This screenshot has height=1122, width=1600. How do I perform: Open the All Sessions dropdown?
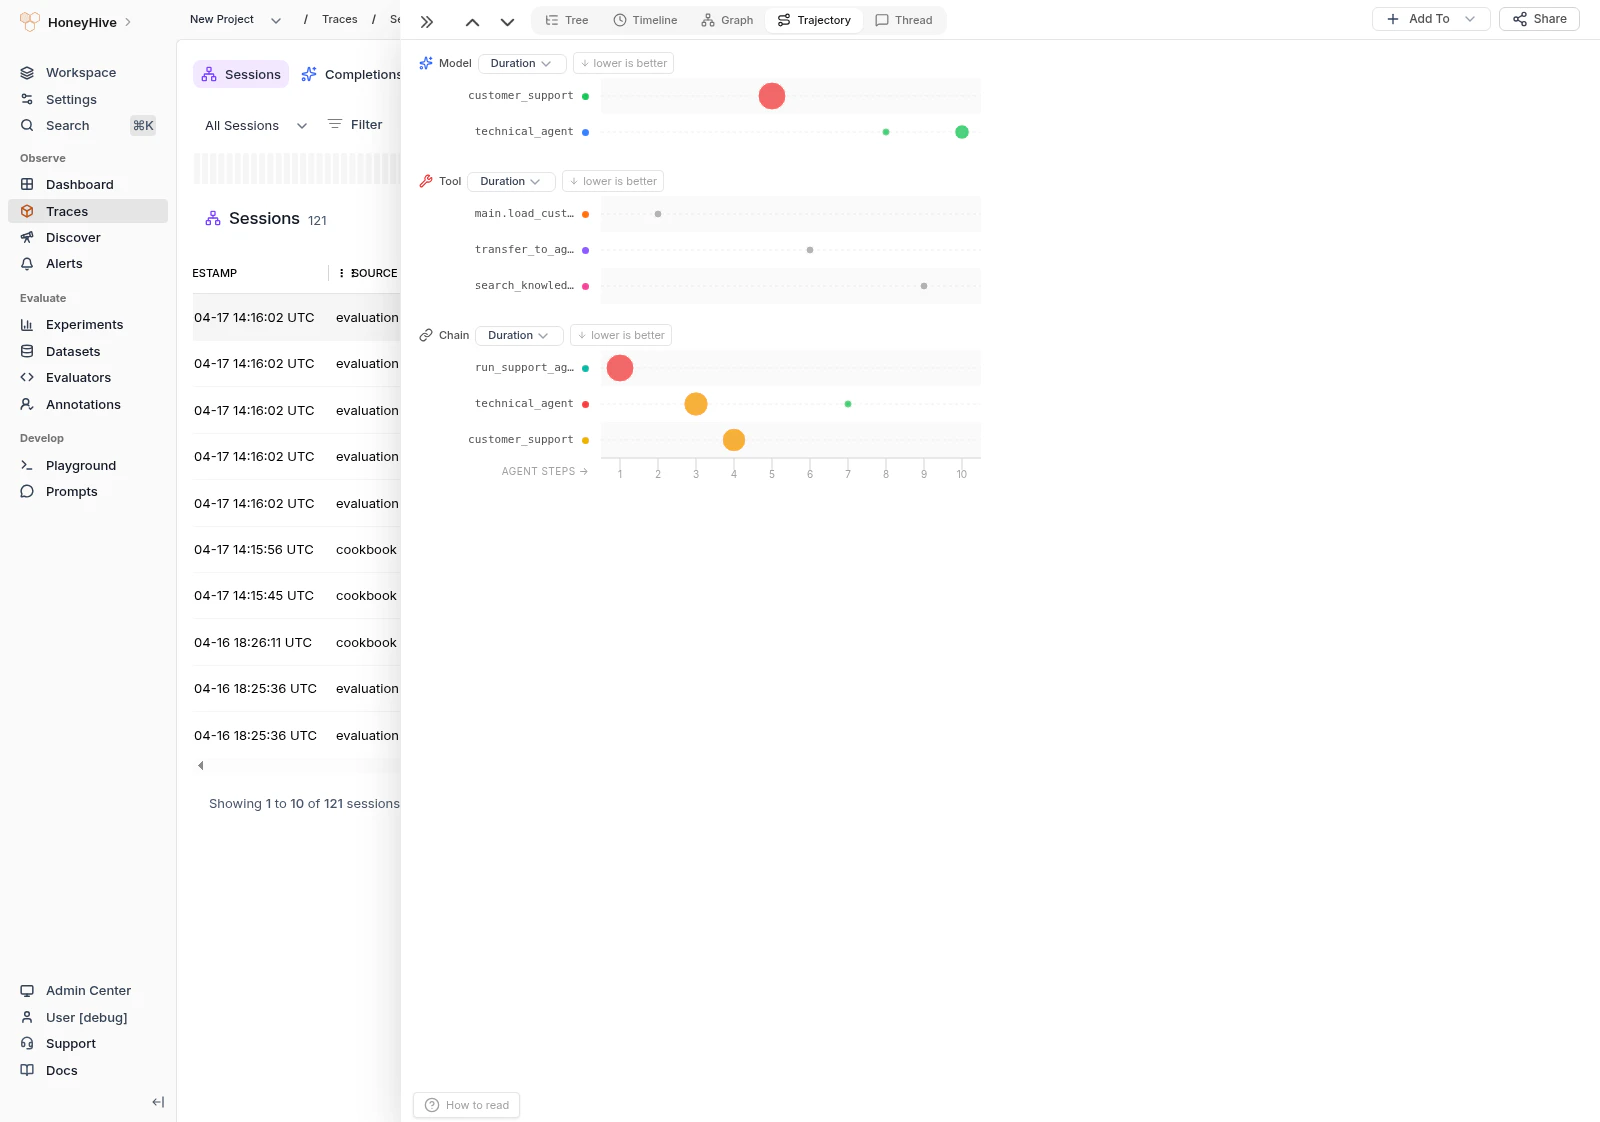click(x=256, y=125)
